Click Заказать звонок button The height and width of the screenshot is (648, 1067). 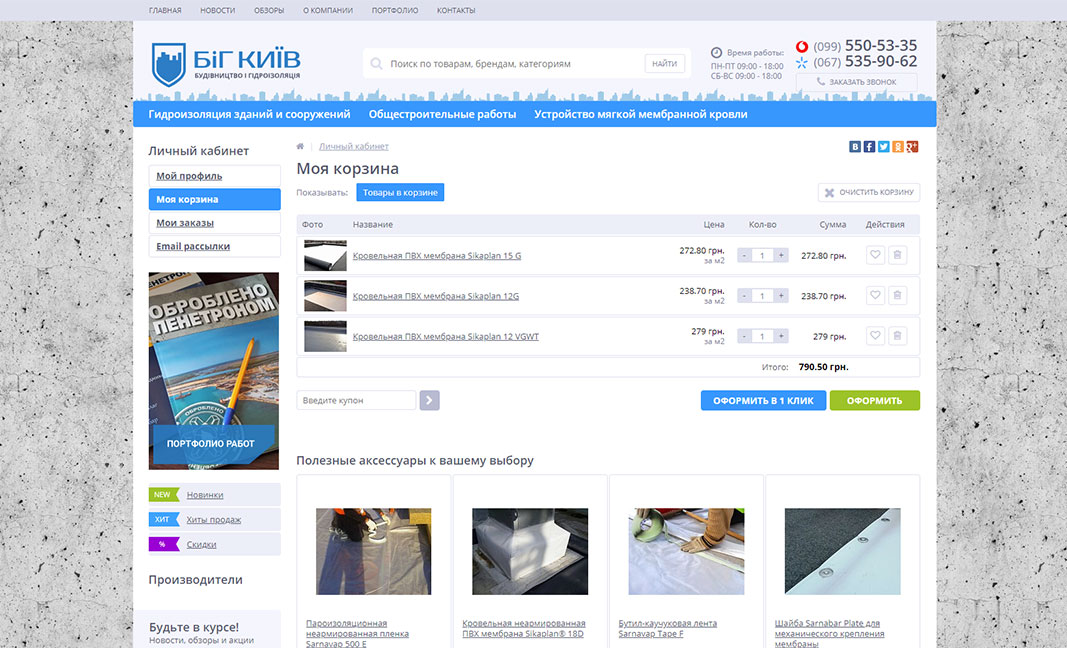point(856,82)
